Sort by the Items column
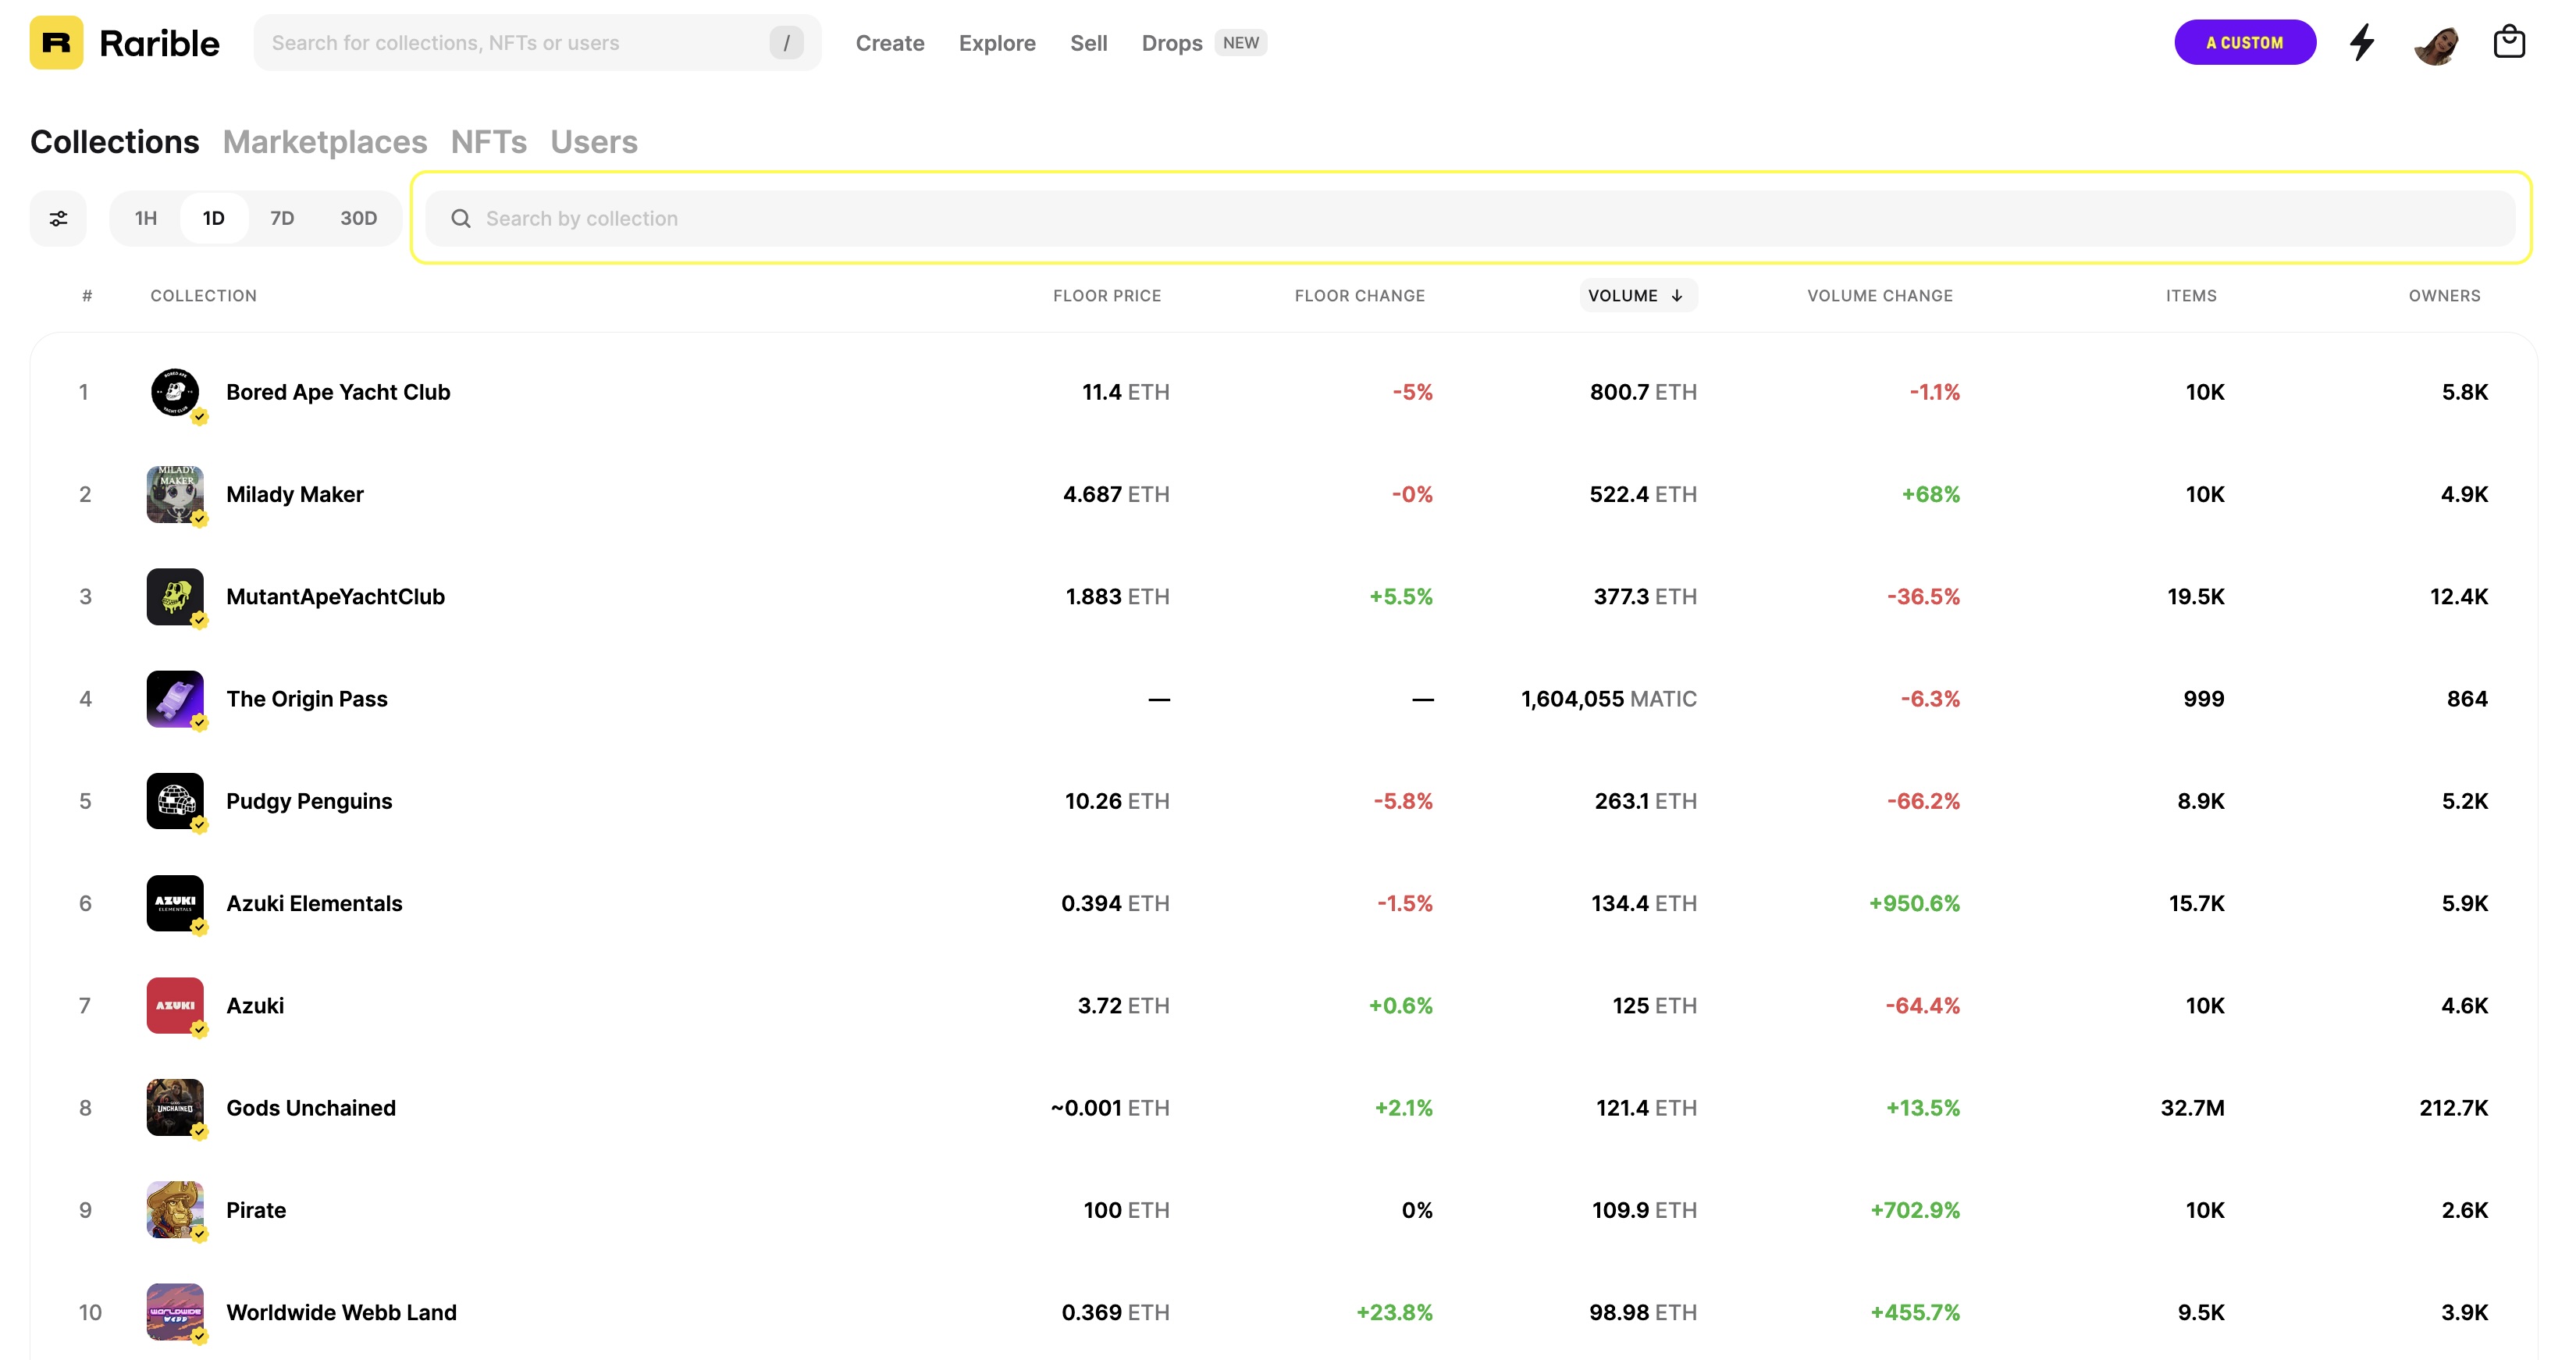This screenshot has height=1360, width=2576. tap(2191, 296)
